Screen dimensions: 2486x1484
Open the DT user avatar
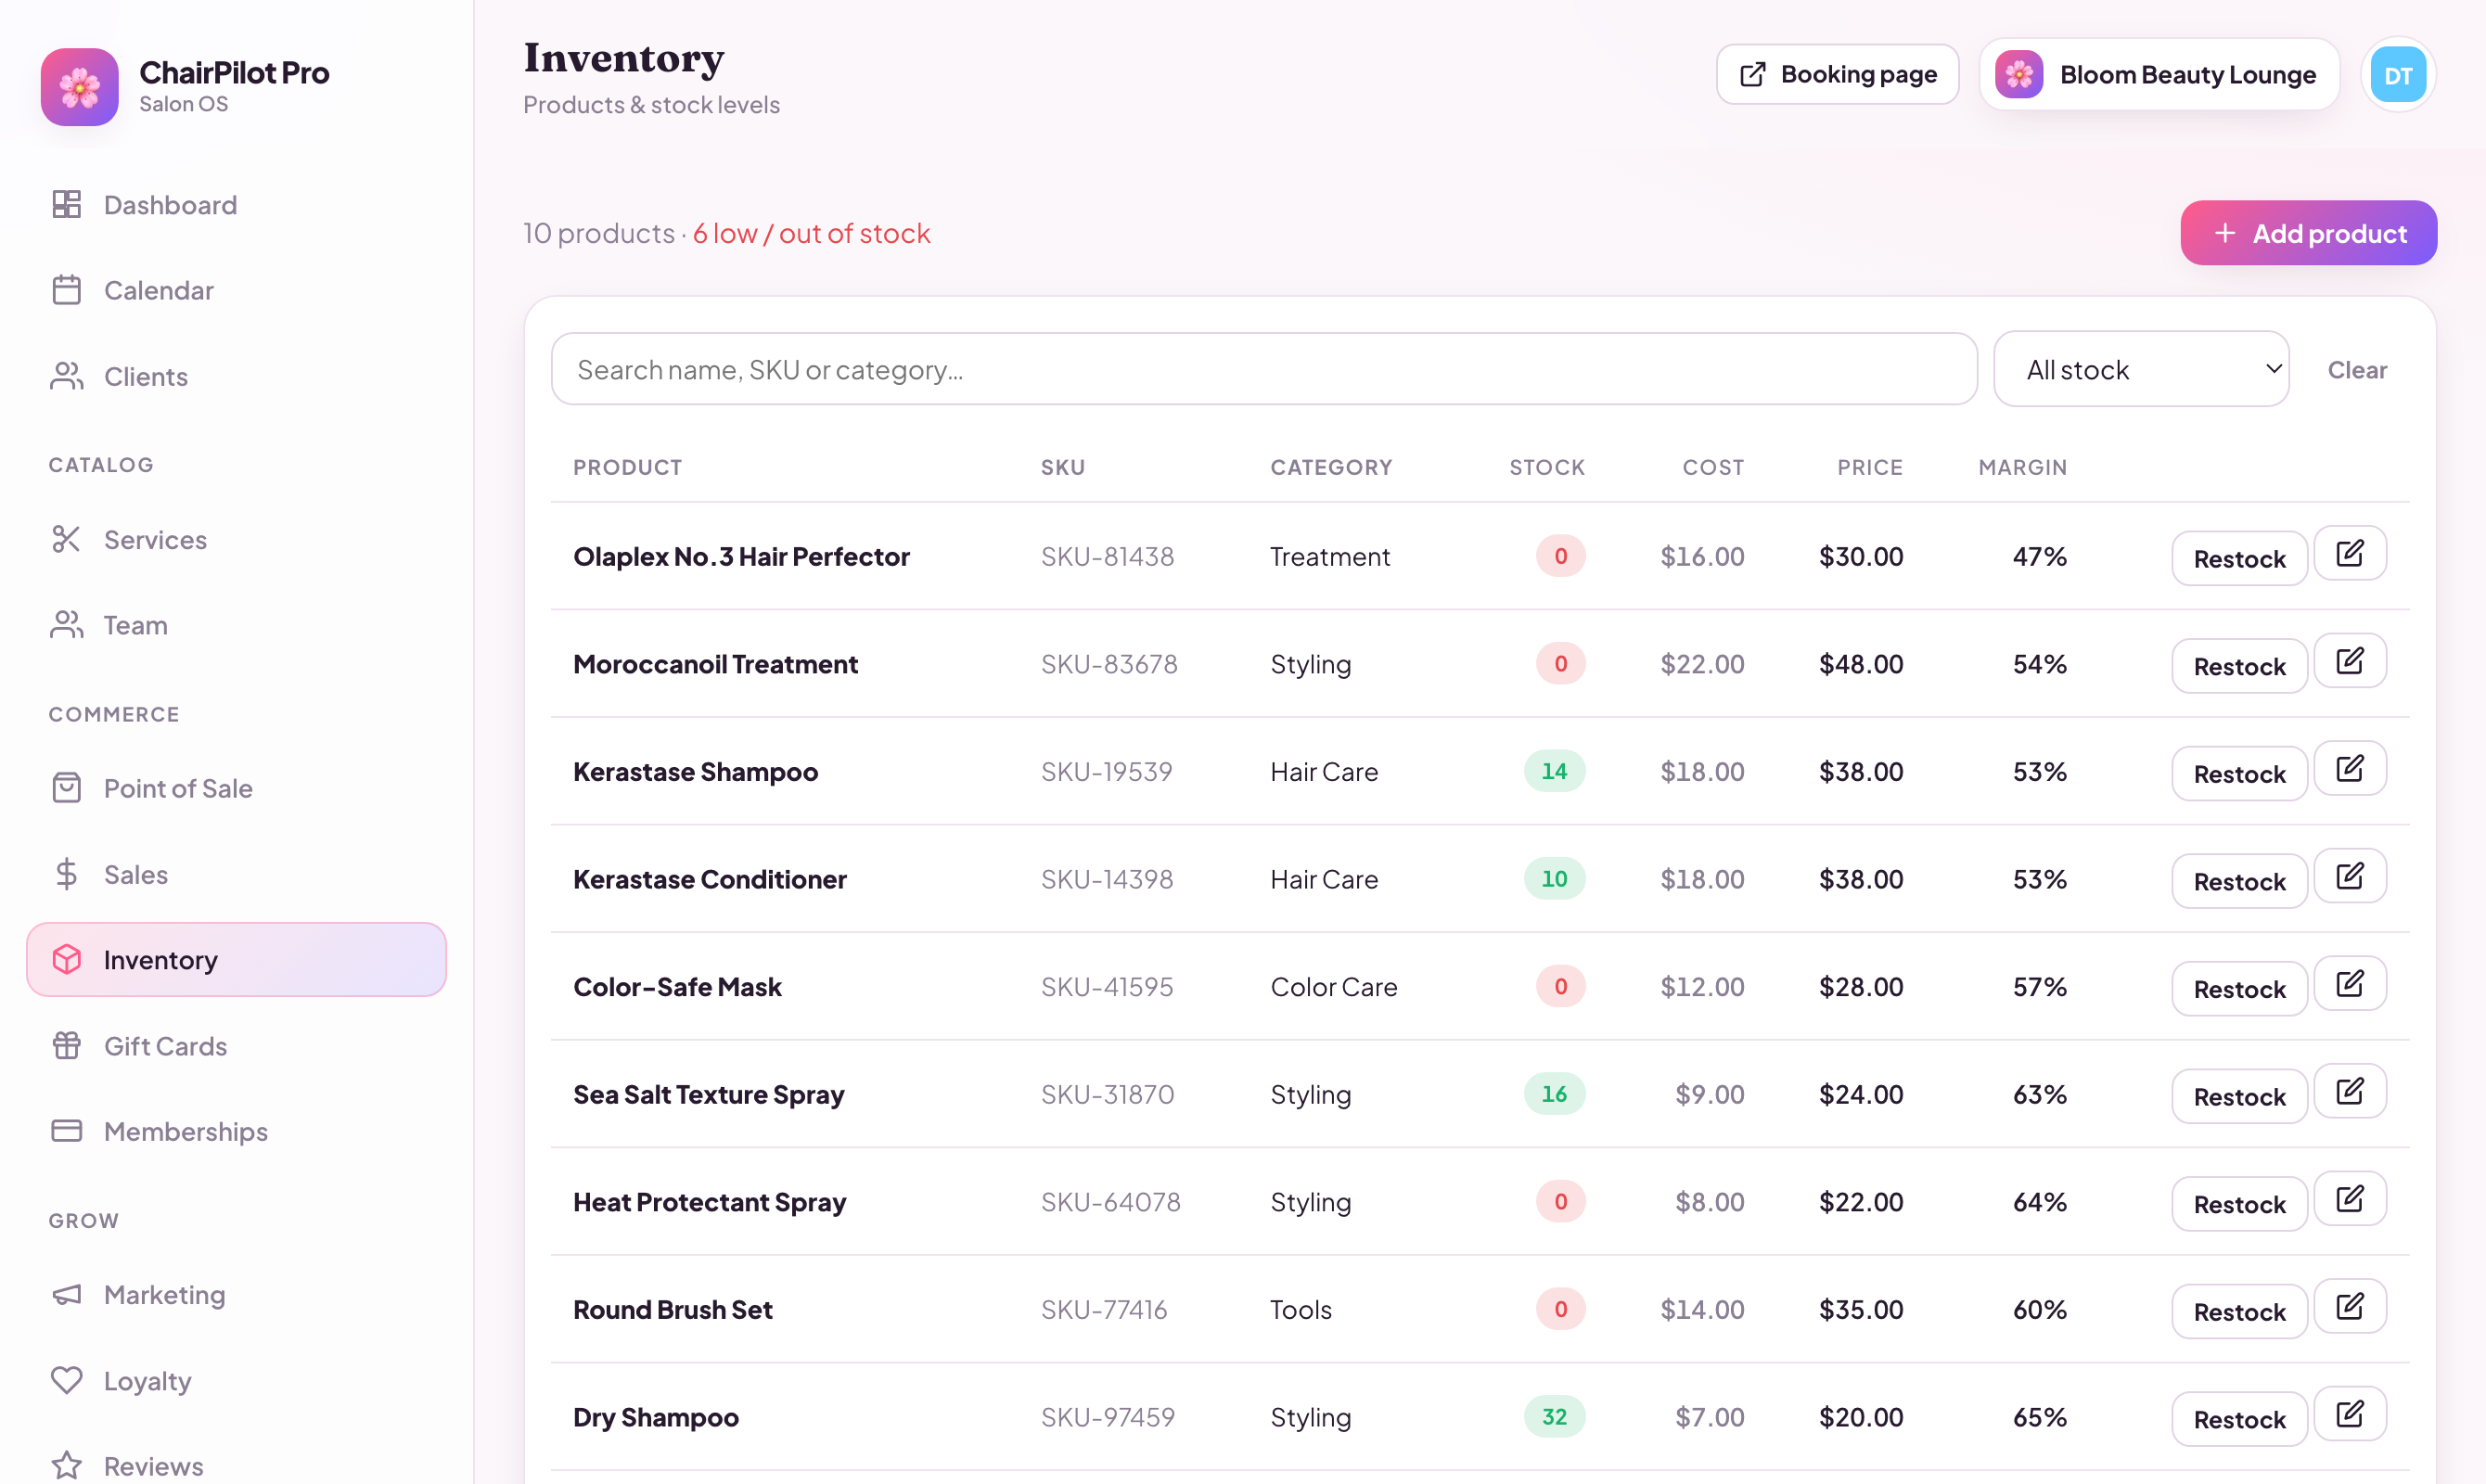[2398, 75]
